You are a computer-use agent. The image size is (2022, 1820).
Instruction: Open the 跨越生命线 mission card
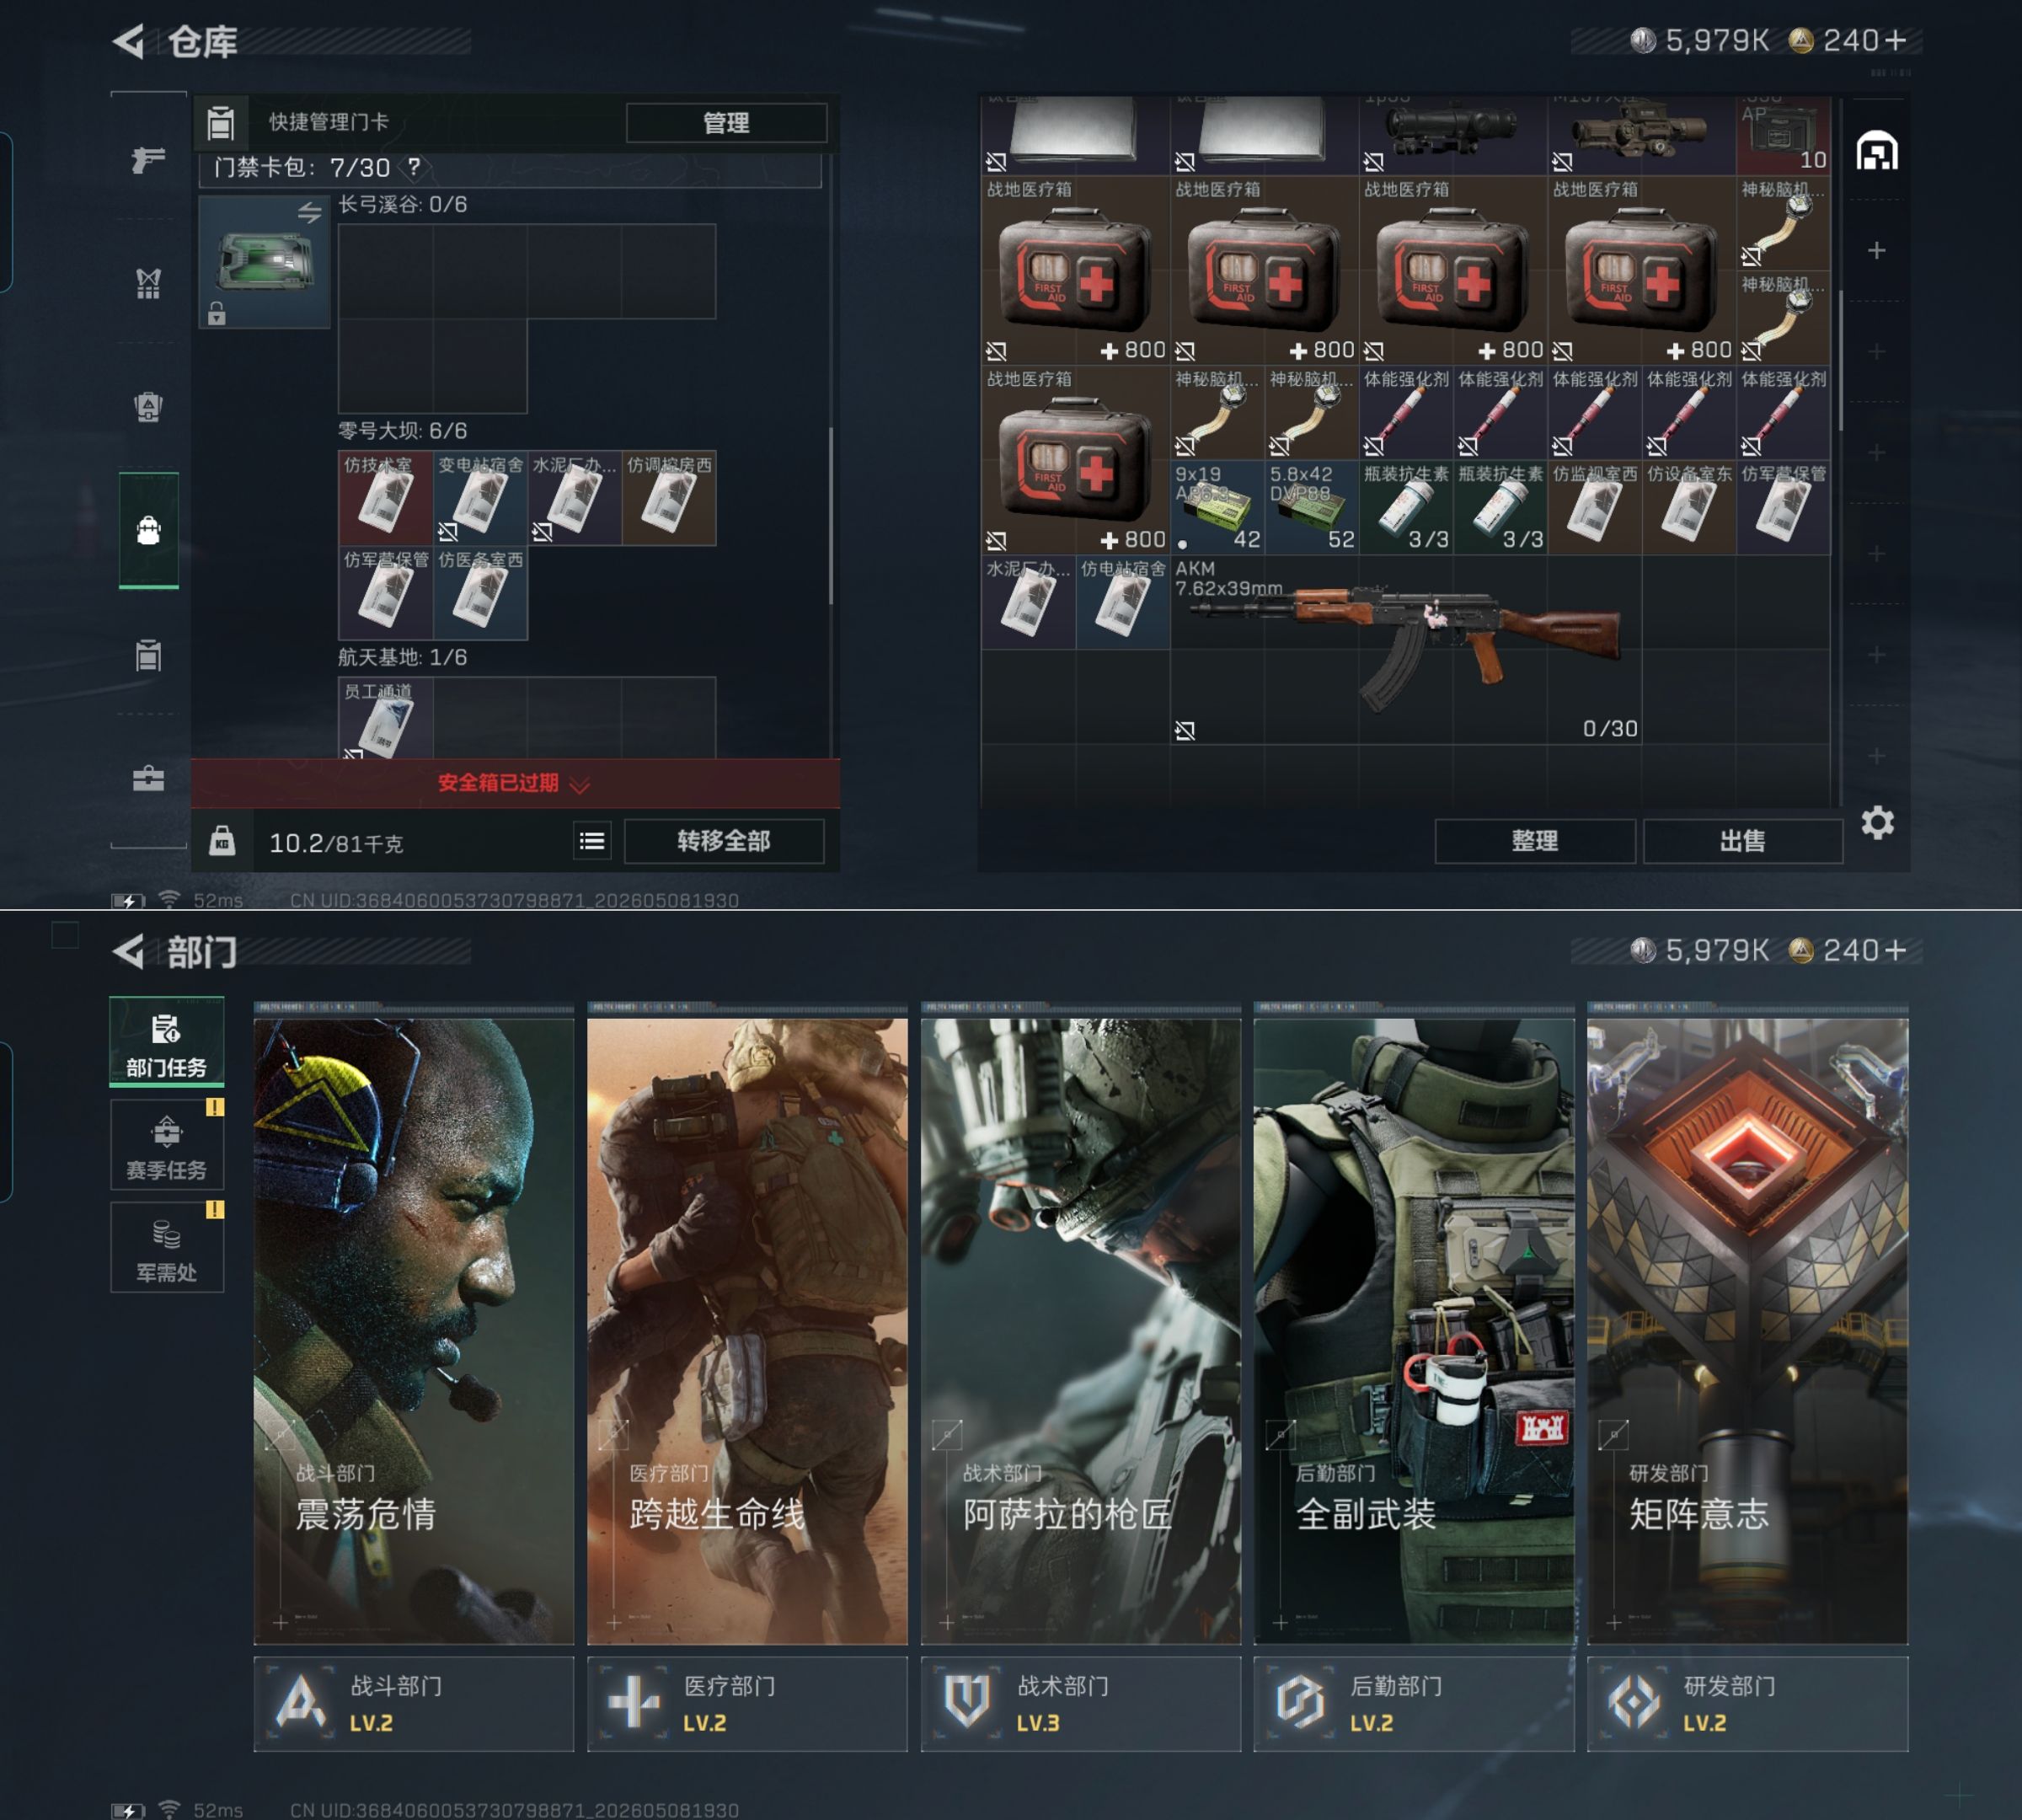pyautogui.click(x=747, y=1331)
